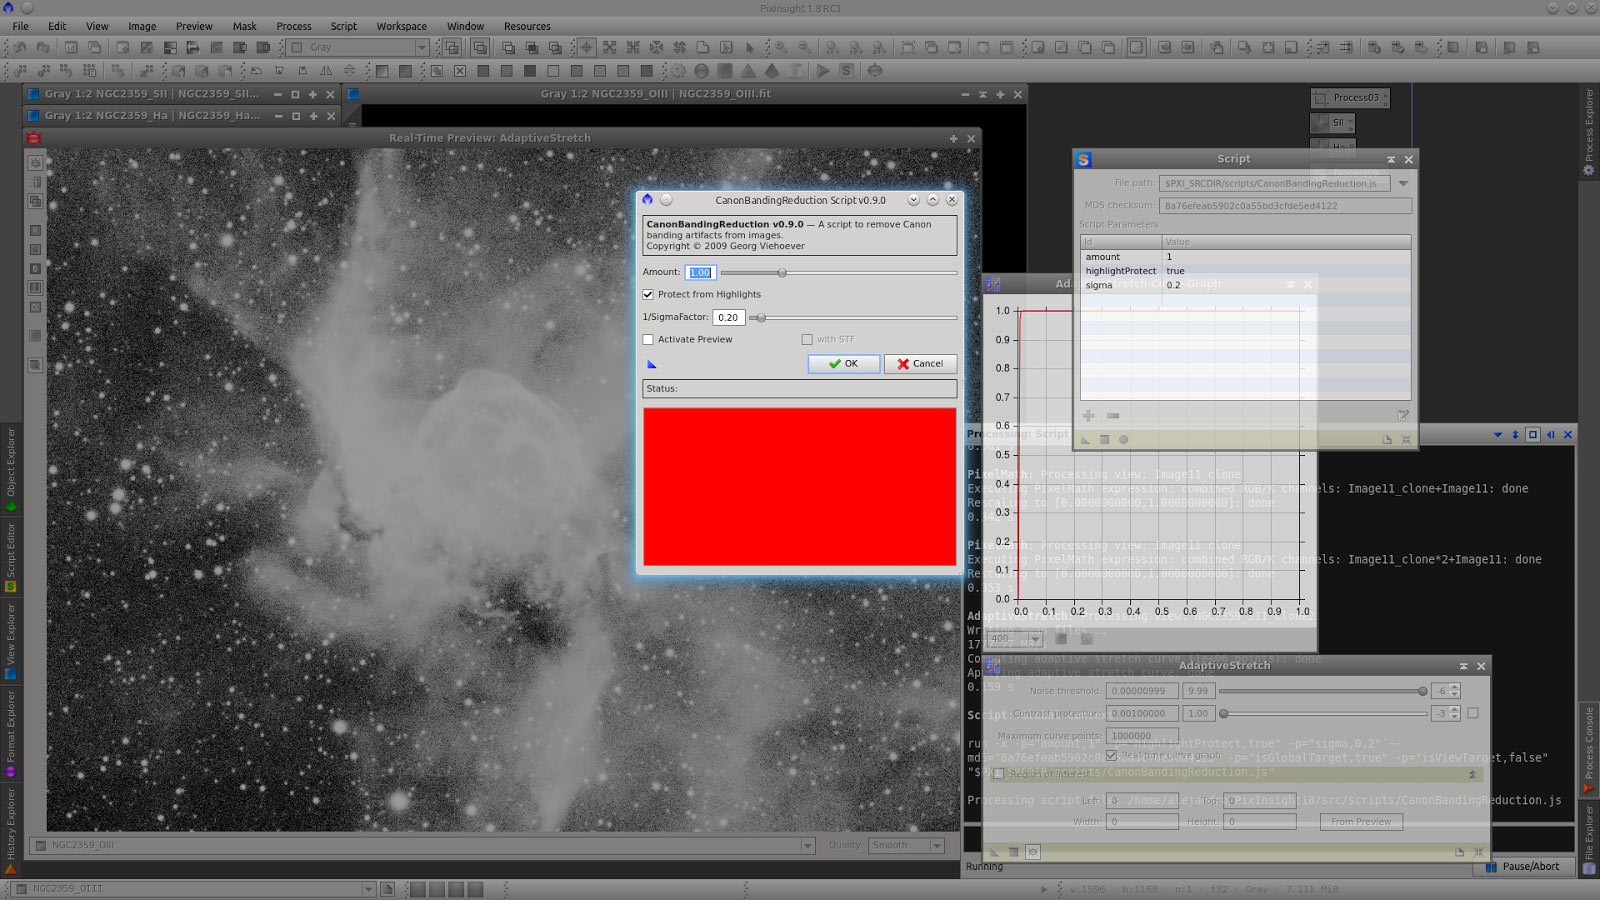Click the Real-Time Preview icon in AdaptiveStretch bottom bar
Viewport: 1600px width, 900px height.
click(1033, 852)
